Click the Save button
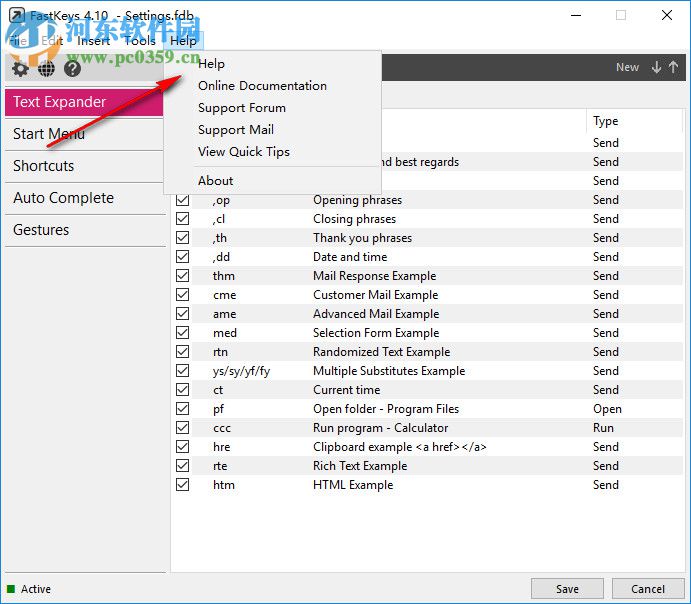This screenshot has width=691, height=604. (567, 589)
